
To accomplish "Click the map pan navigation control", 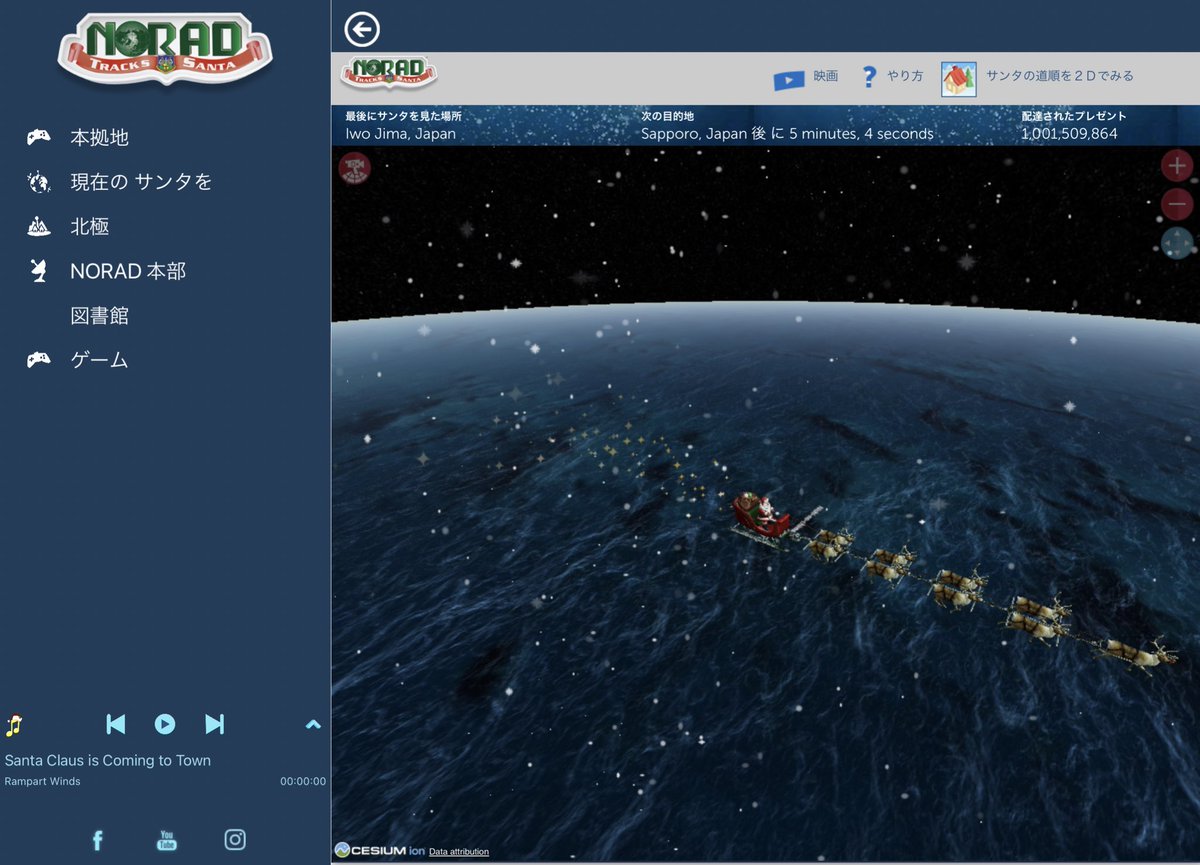I will (1177, 243).
